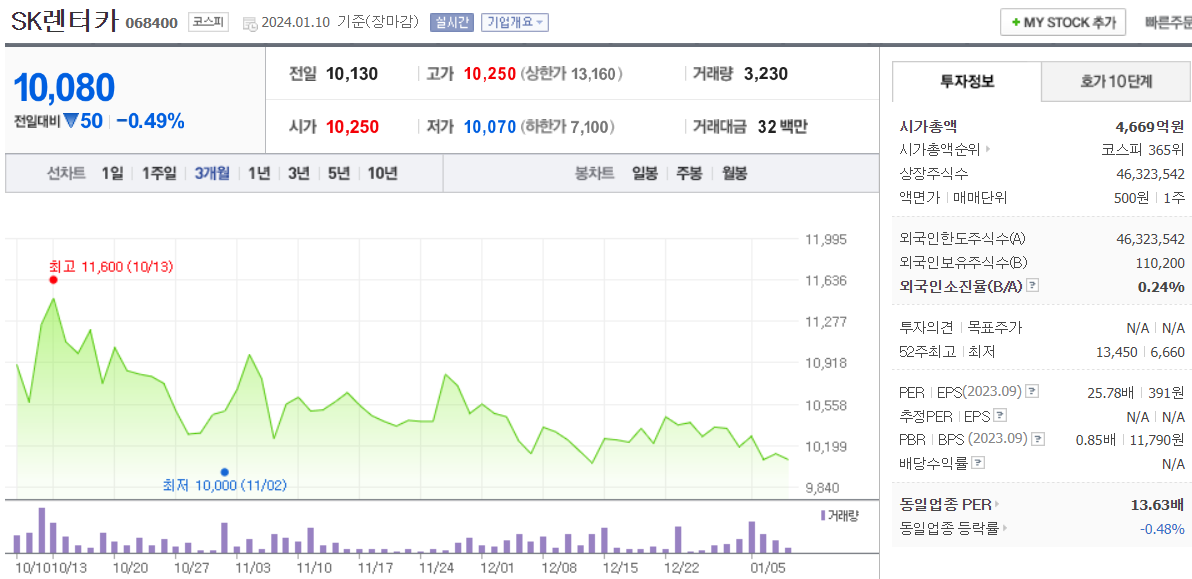Switch to the 호가10단계 tab
The height and width of the screenshot is (579, 1192).
point(1115,81)
